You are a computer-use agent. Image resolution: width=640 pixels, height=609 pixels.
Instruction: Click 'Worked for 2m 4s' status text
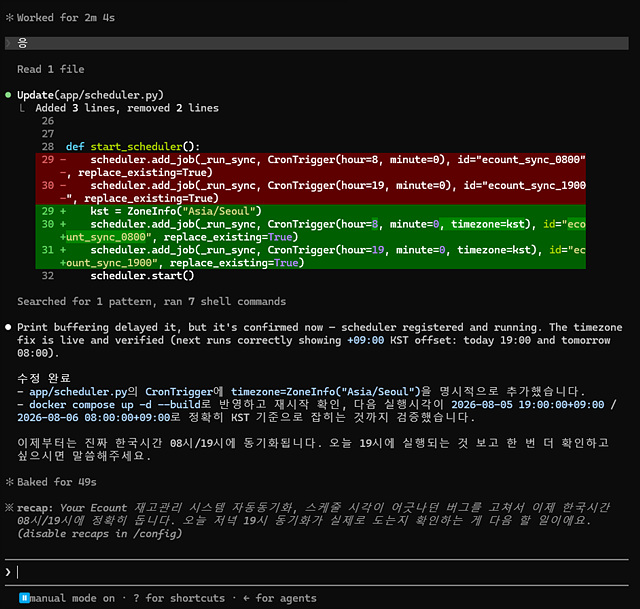pos(66,18)
